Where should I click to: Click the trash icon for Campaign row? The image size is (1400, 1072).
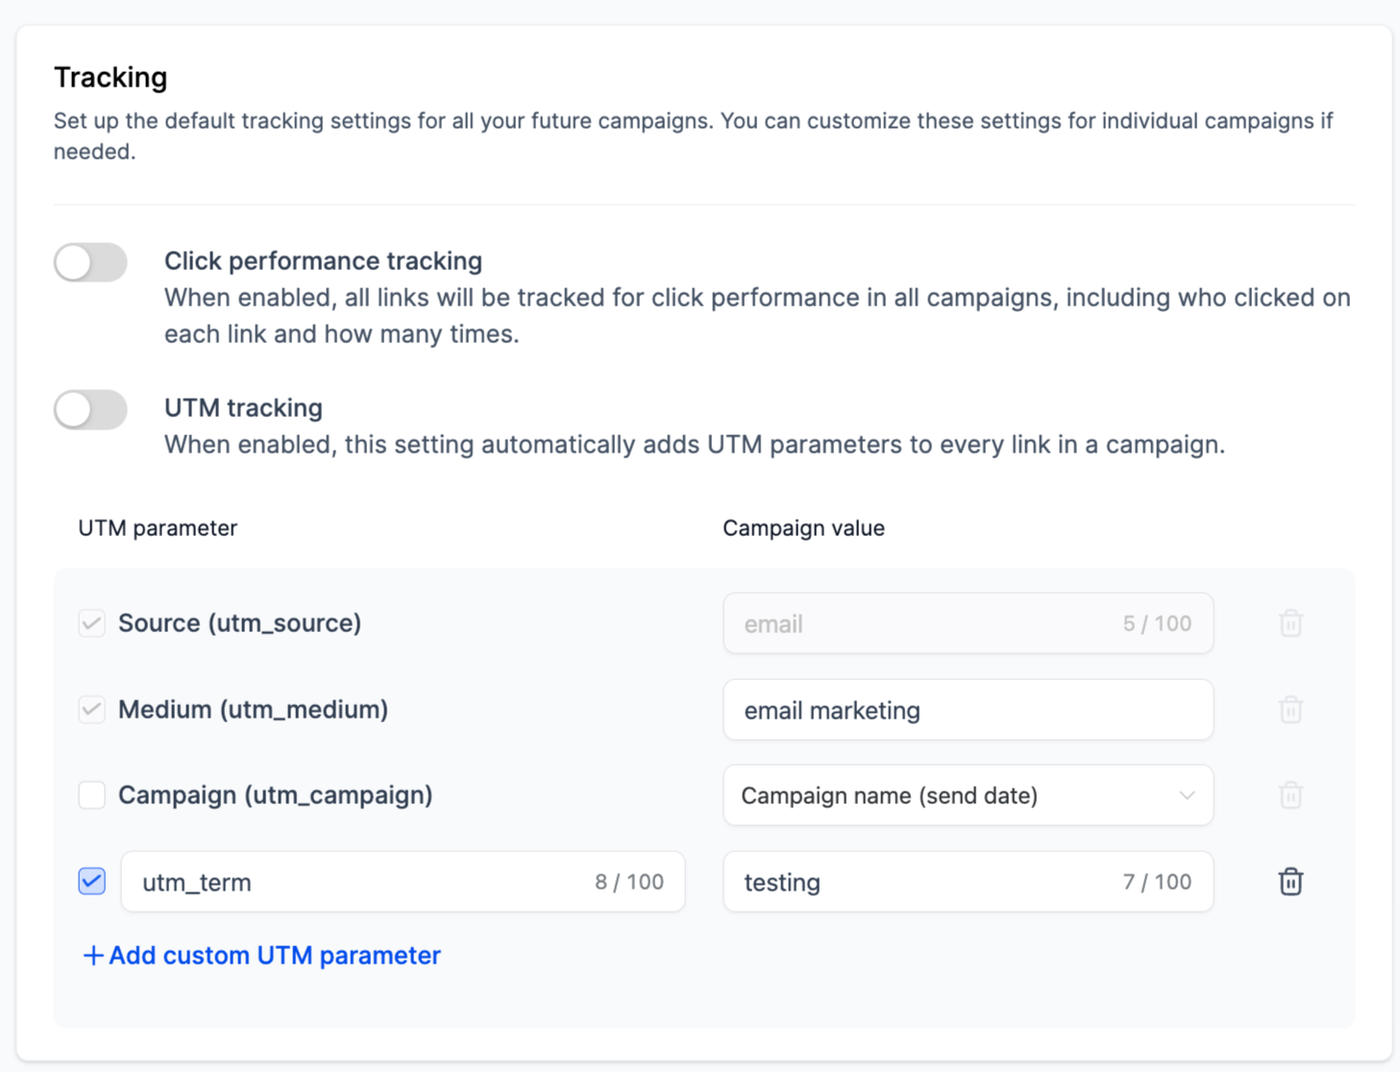point(1290,796)
